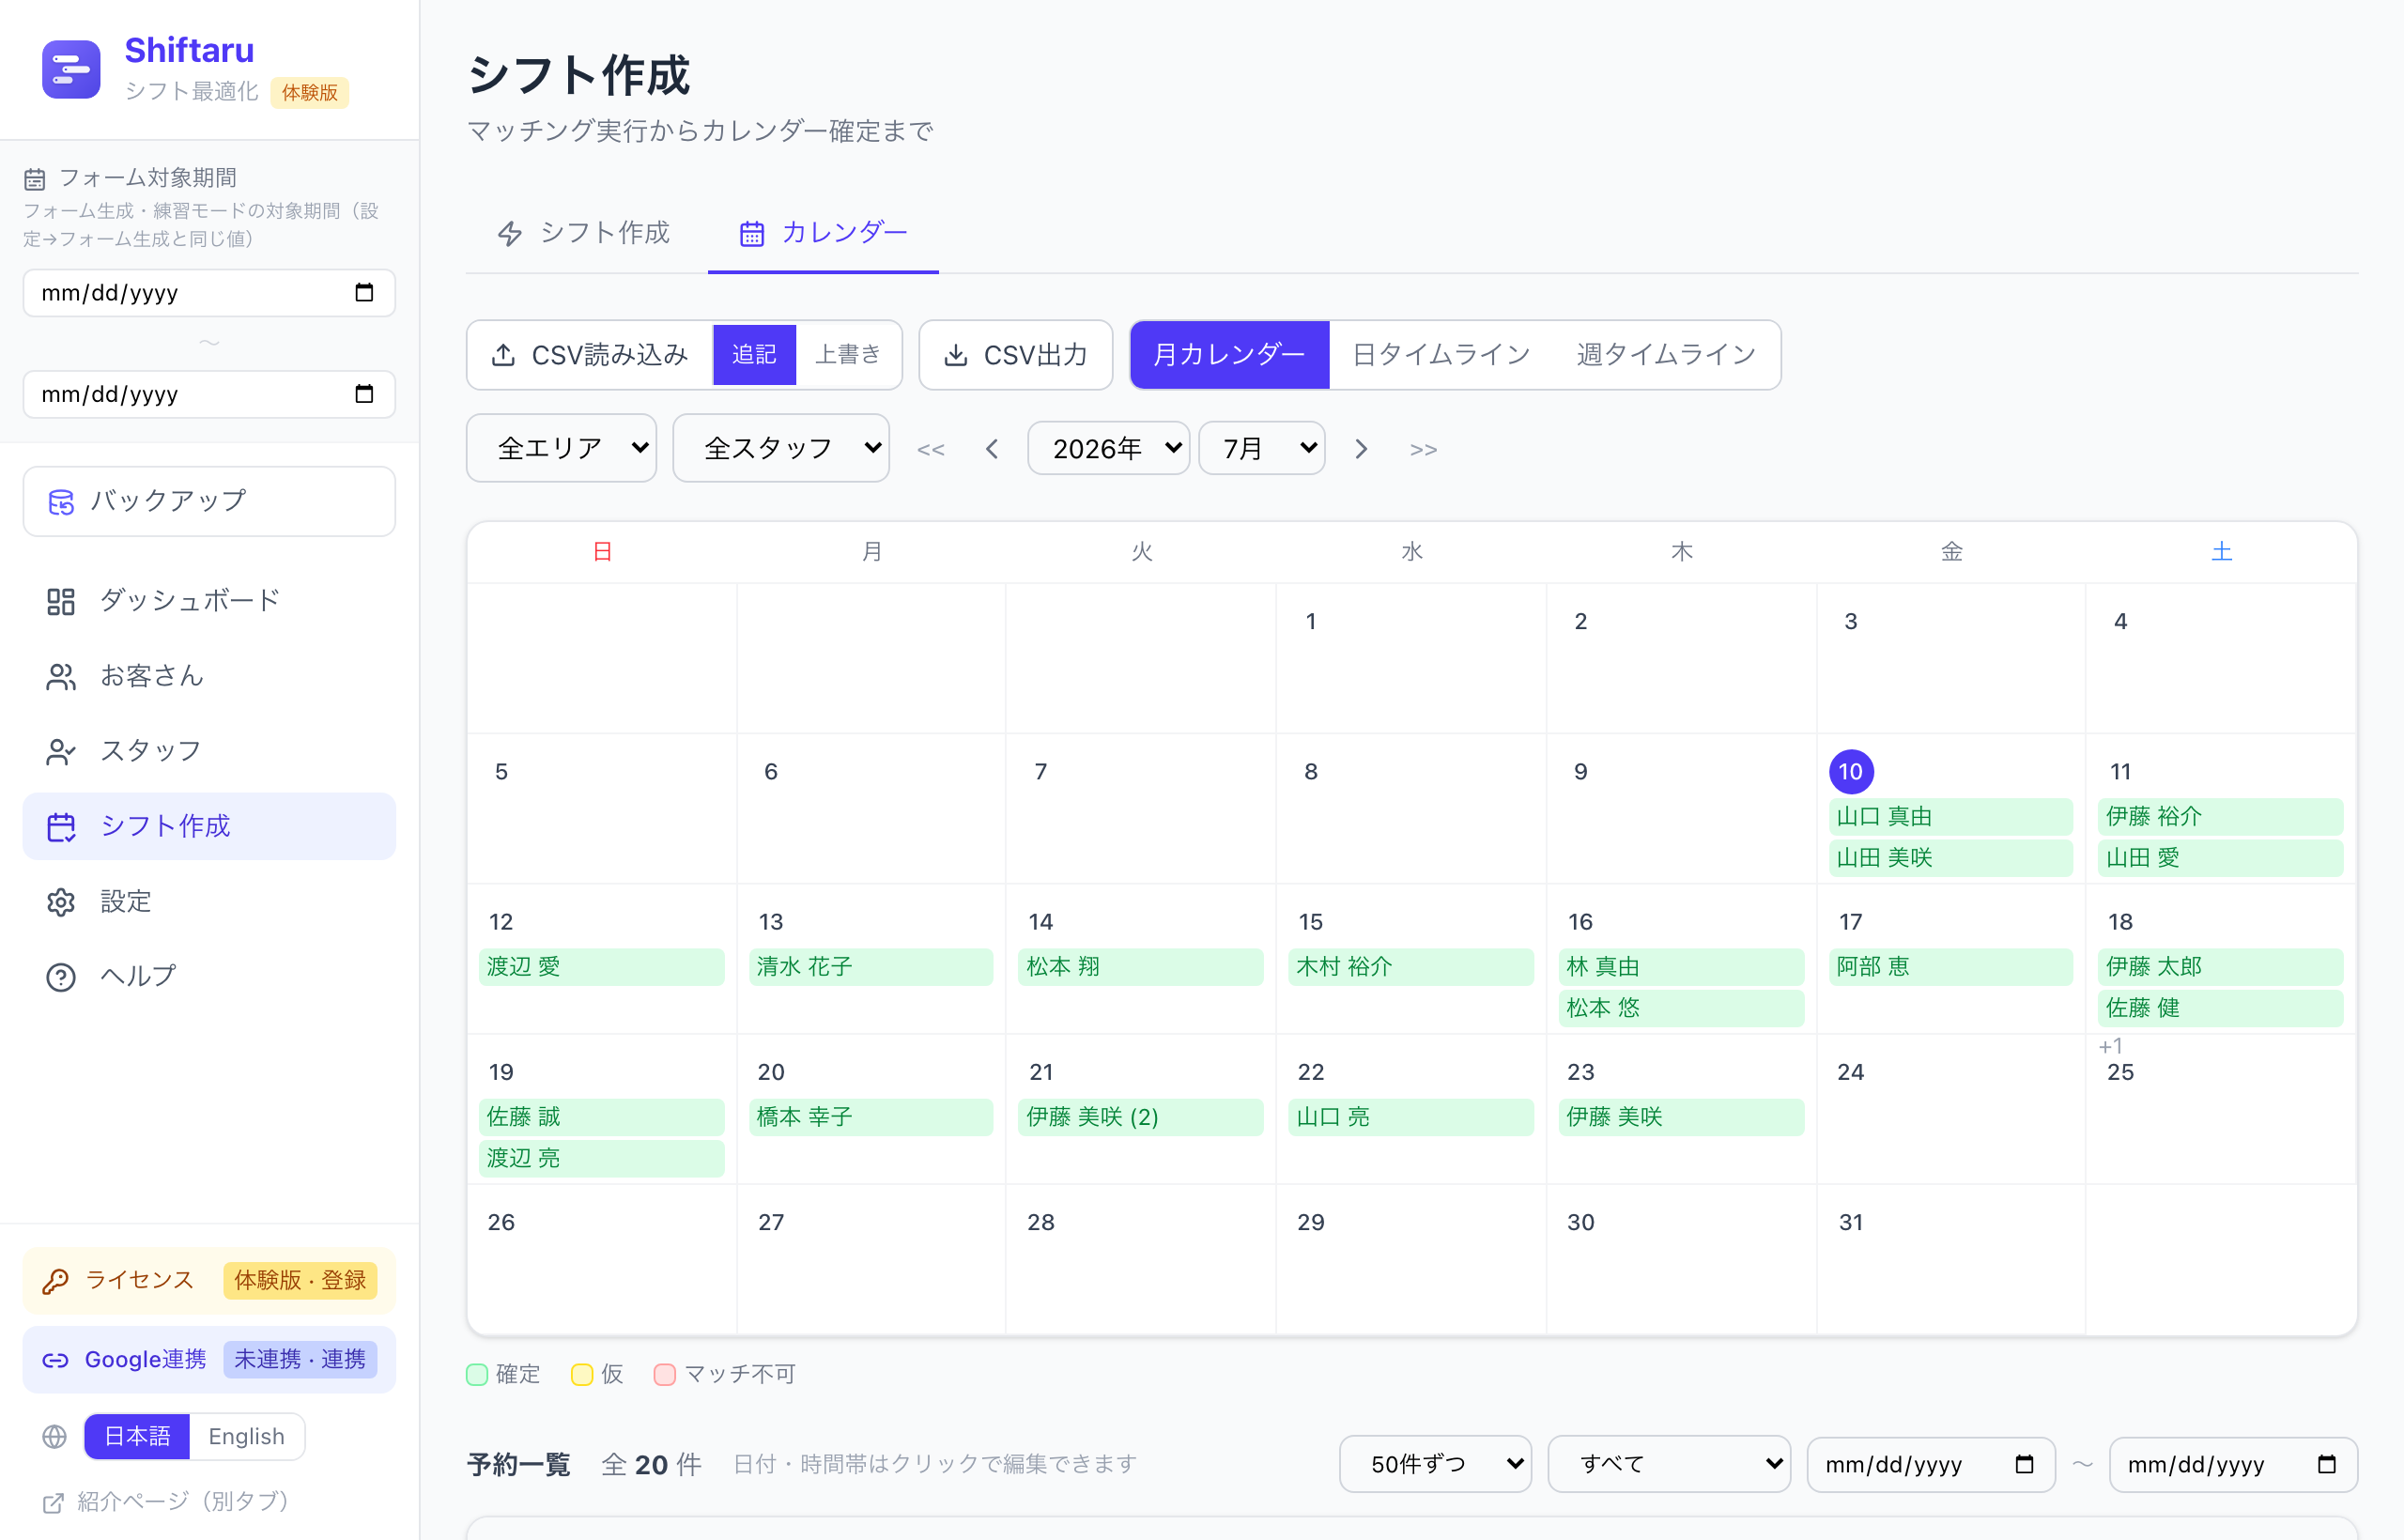
Task: Click the help question mark icon
Action: click(61, 977)
